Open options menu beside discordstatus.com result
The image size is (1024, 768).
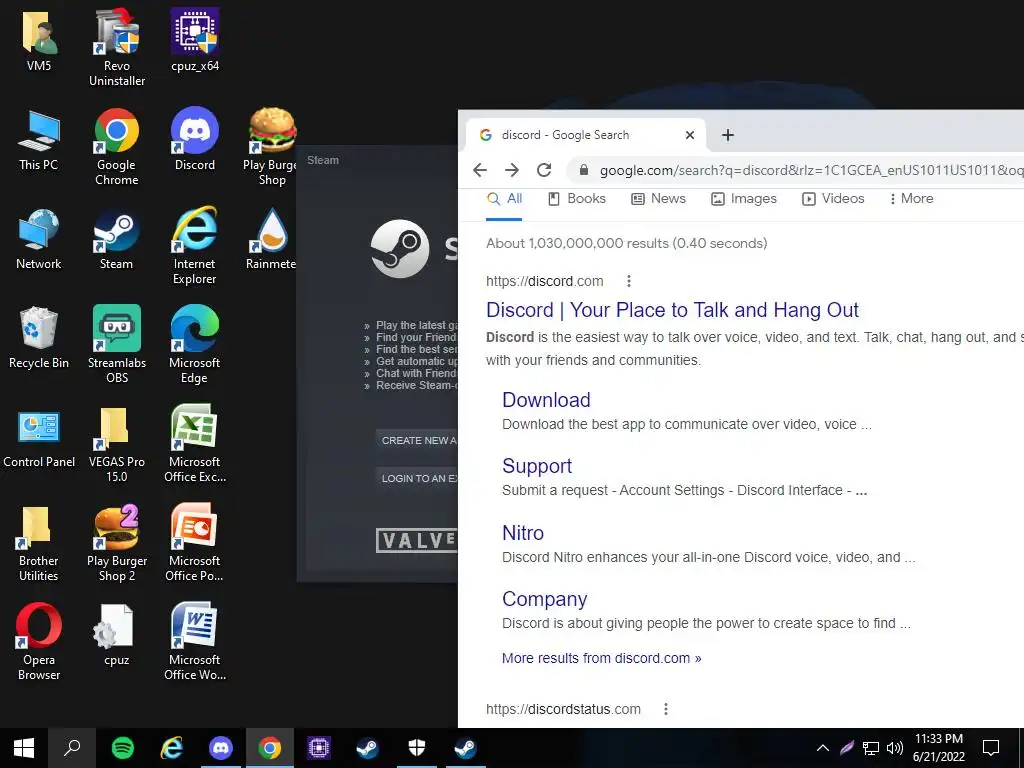pos(665,709)
